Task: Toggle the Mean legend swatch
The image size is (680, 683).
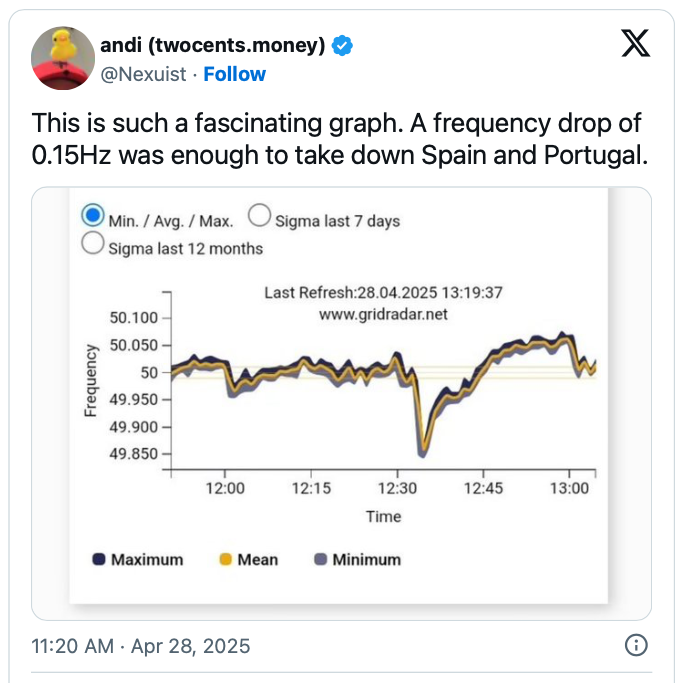Action: (x=226, y=560)
